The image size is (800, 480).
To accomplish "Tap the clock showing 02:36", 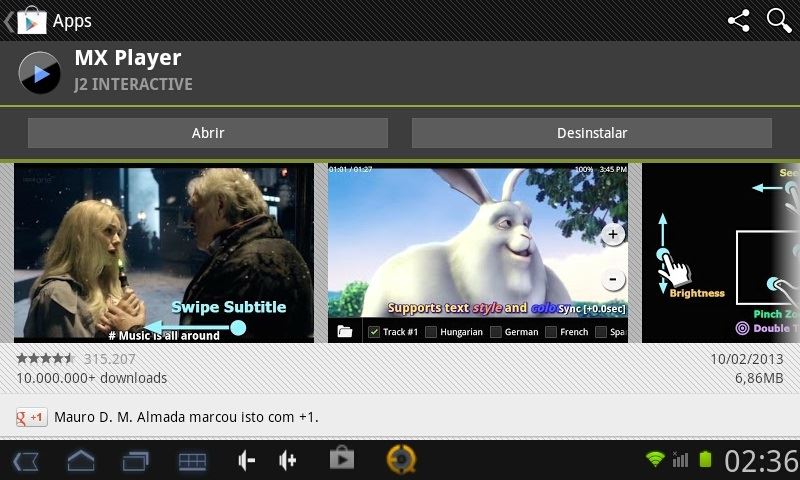I will pyautogui.click(x=762, y=461).
